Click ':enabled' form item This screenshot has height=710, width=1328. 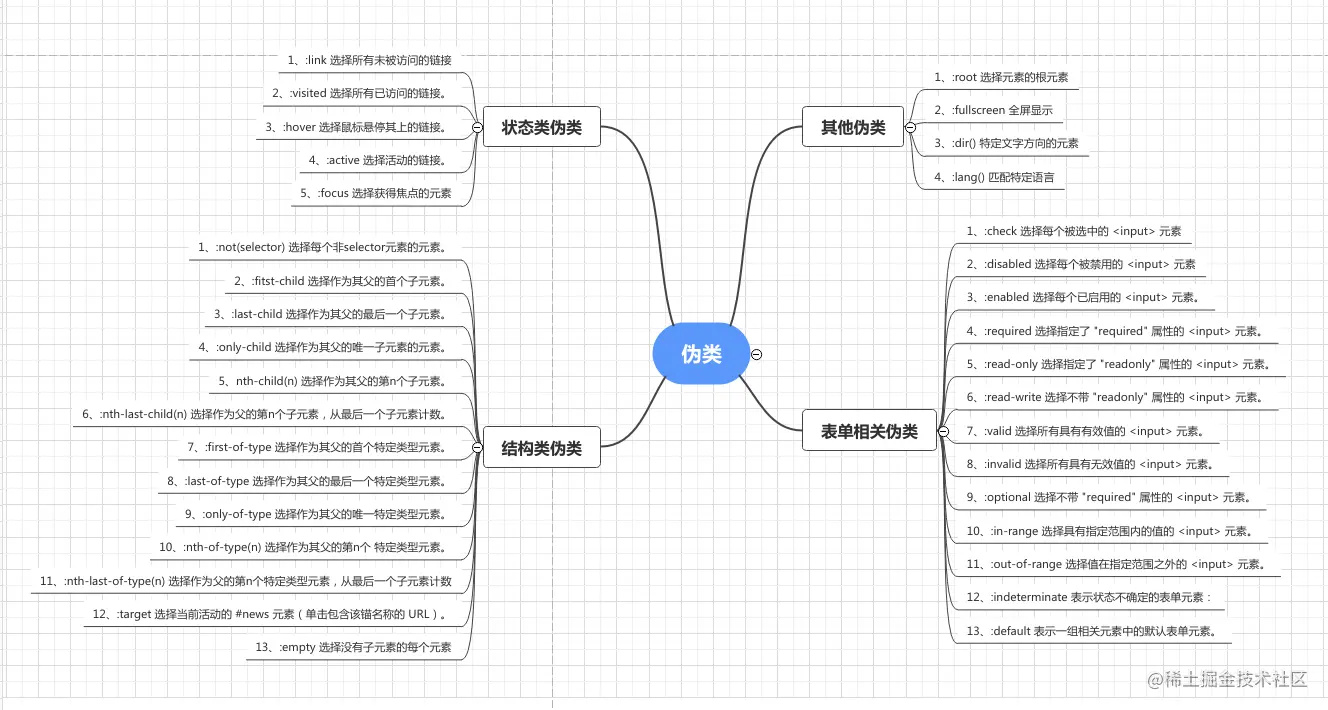coord(1083,297)
